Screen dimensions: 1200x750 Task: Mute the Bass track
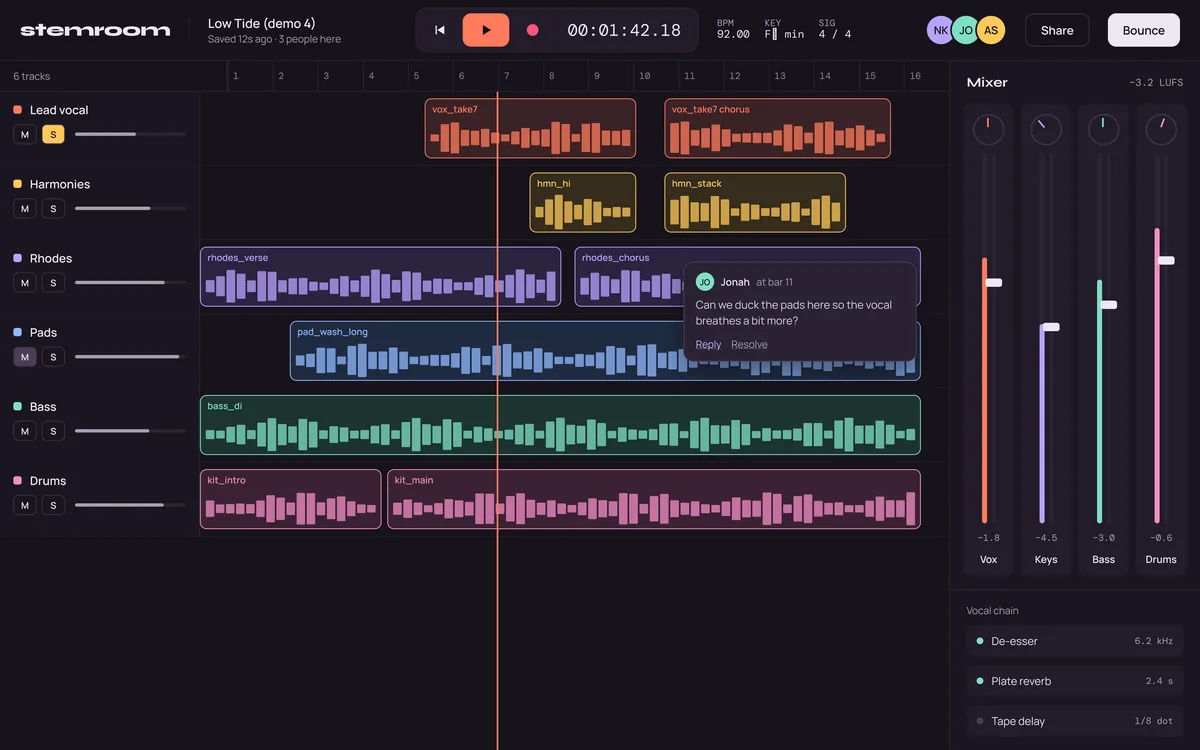point(25,430)
